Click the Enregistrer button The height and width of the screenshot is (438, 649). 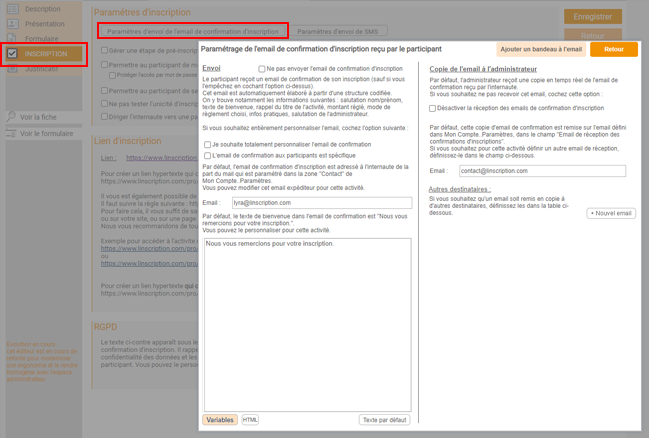pos(593,17)
